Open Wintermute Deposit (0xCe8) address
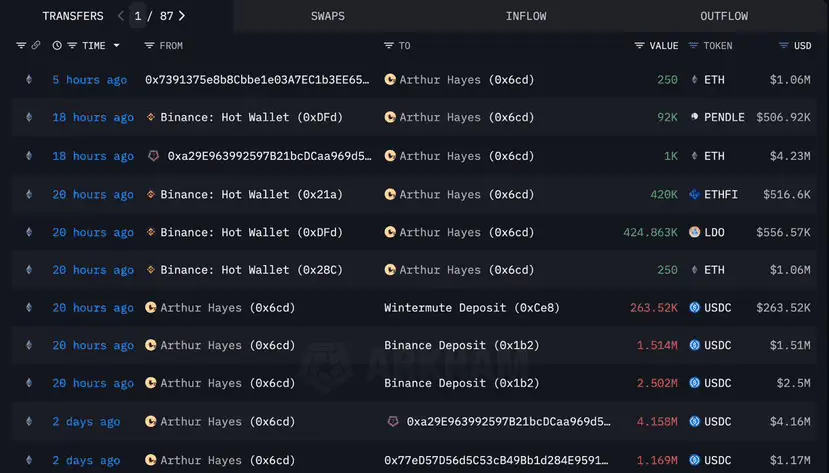The width and height of the screenshot is (829, 473). (x=472, y=308)
